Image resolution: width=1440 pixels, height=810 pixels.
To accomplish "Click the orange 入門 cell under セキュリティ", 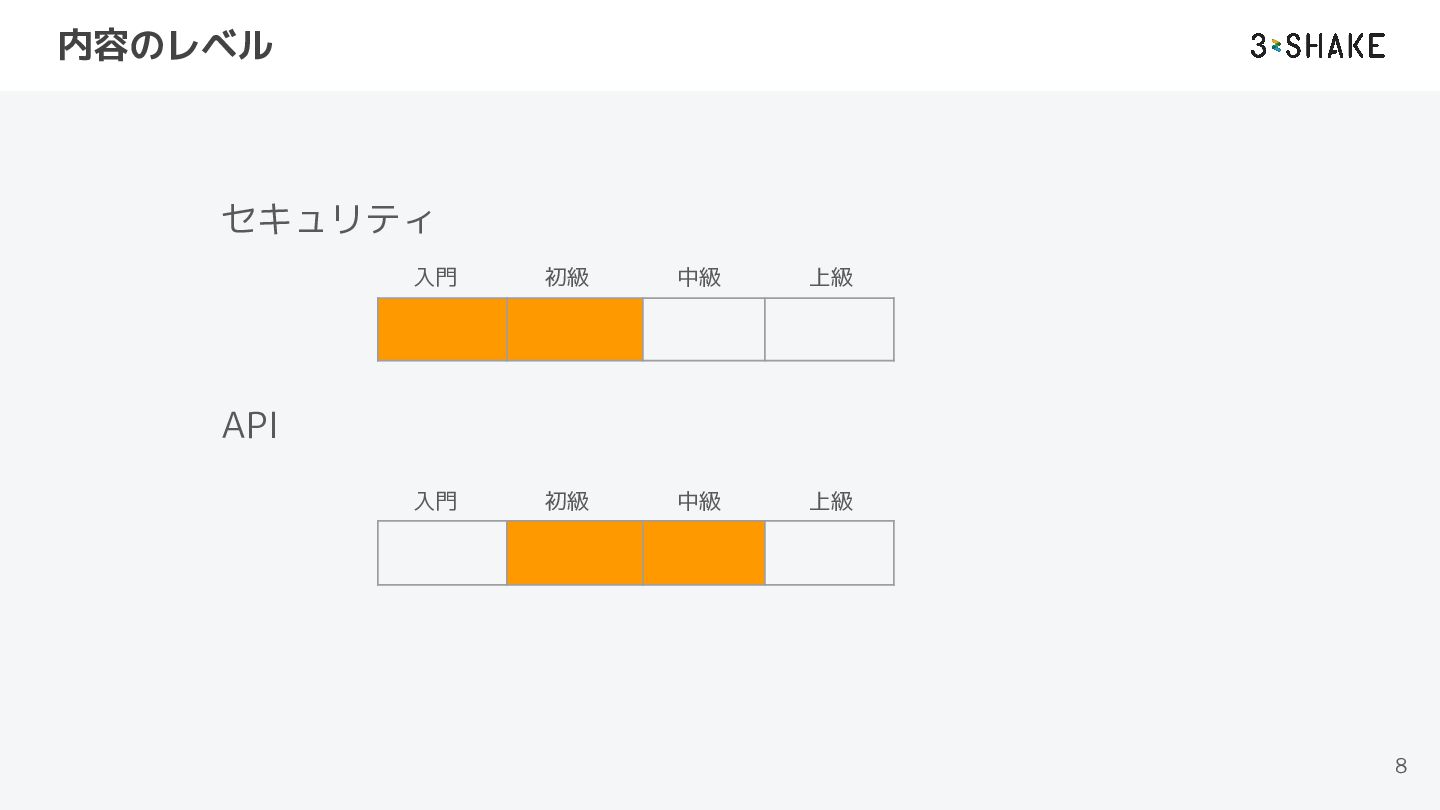I will pos(442,329).
